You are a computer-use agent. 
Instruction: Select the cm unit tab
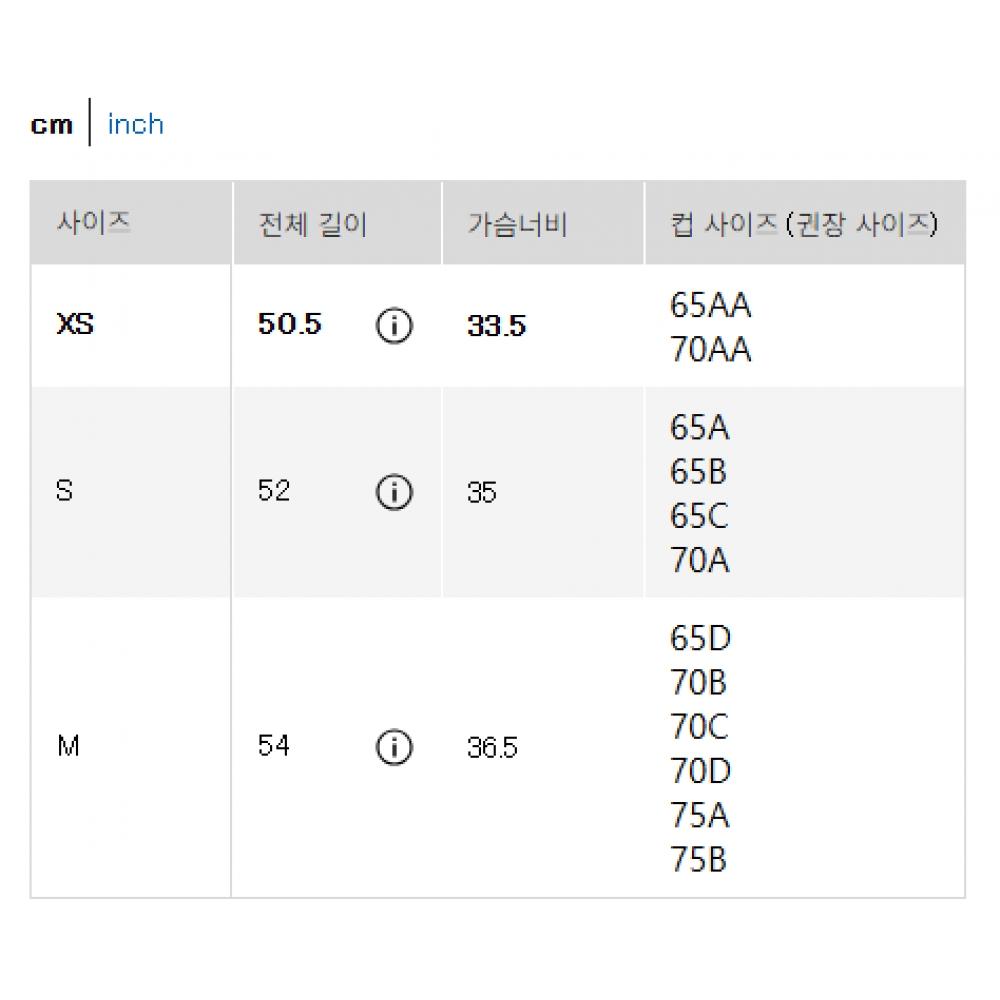(52, 125)
